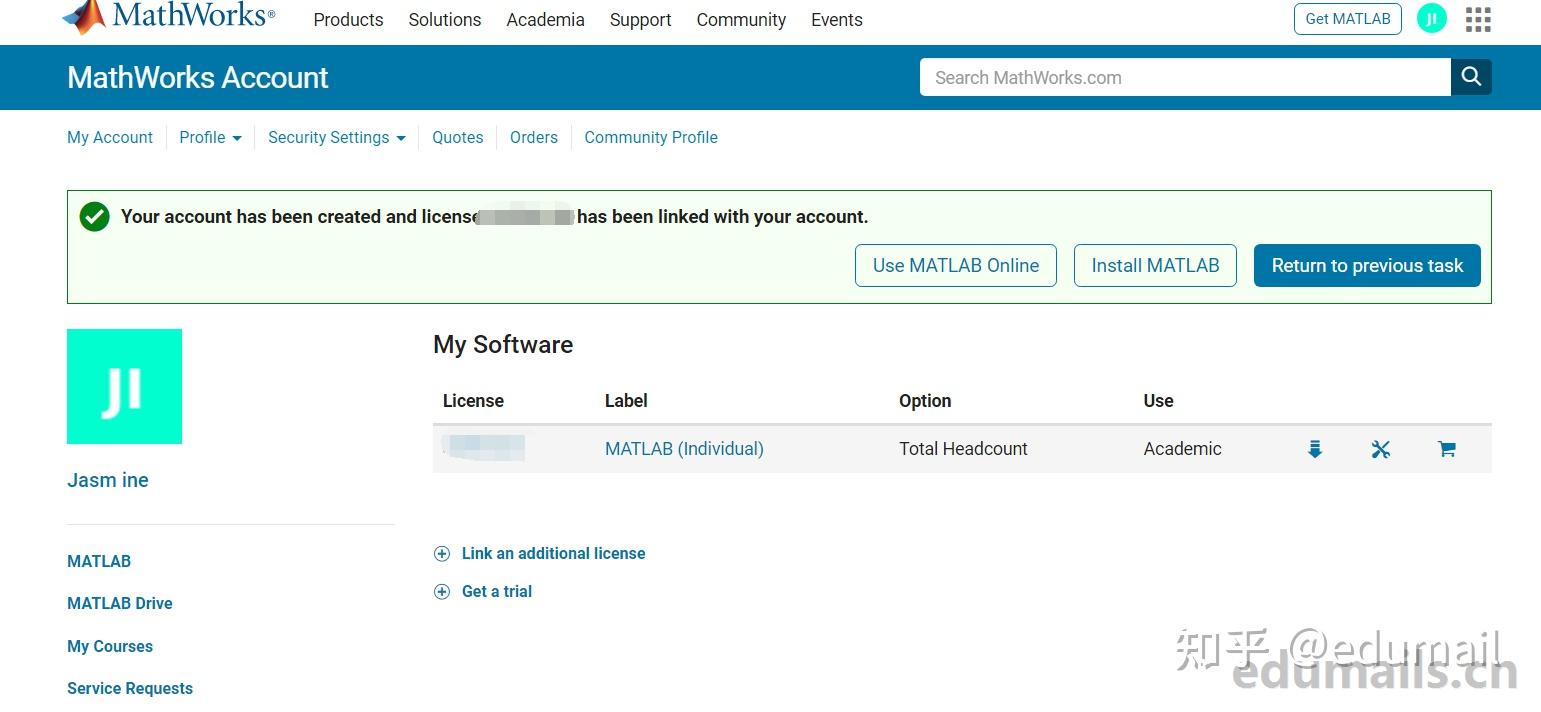The height and width of the screenshot is (712, 1541).
Task: Click the large JI profile picture
Action: [124, 386]
